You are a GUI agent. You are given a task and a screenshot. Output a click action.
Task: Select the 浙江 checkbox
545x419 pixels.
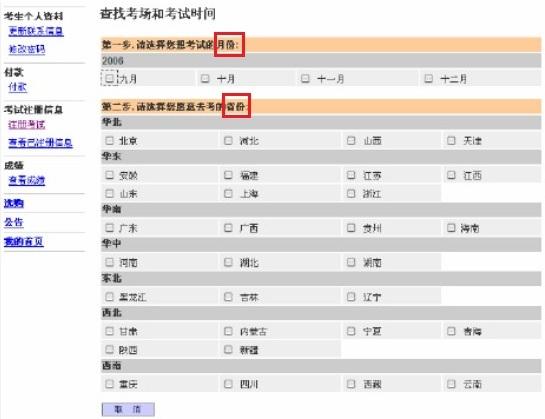[351, 193]
